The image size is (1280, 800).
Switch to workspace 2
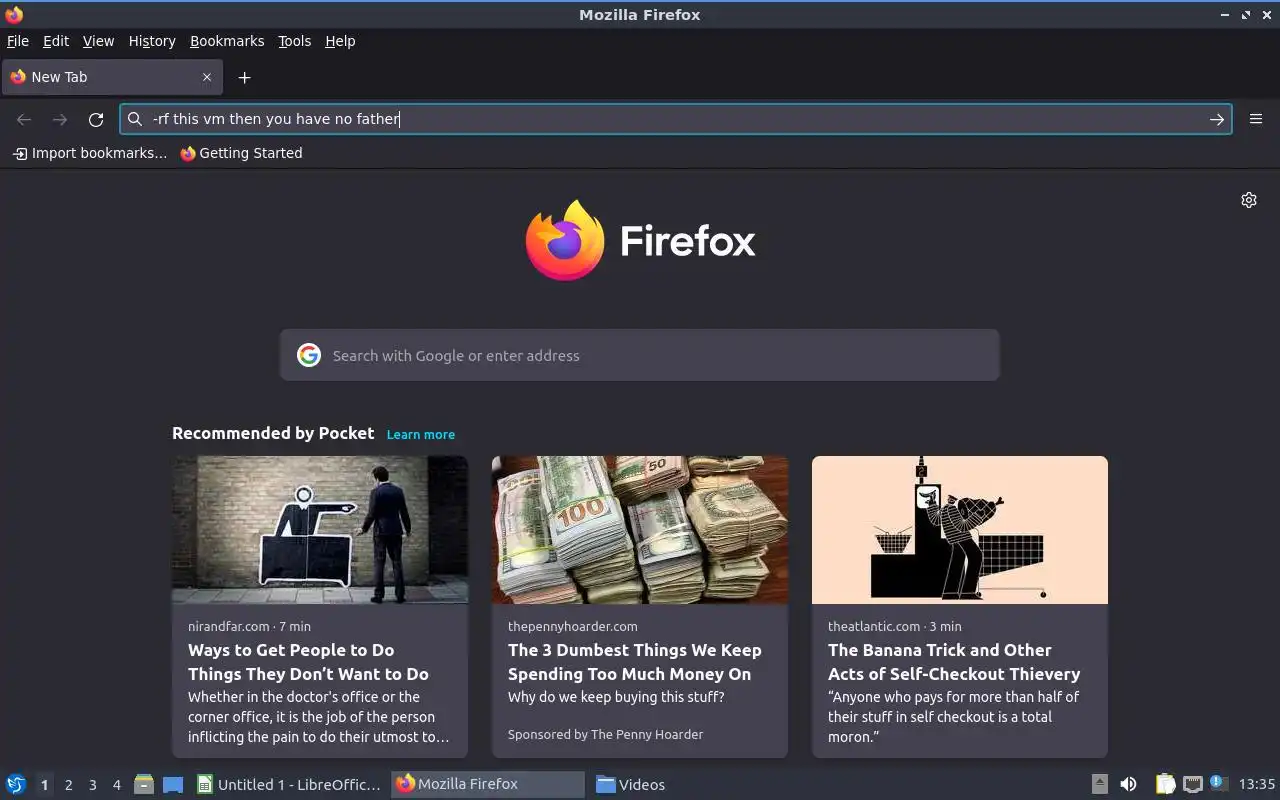coord(68,785)
